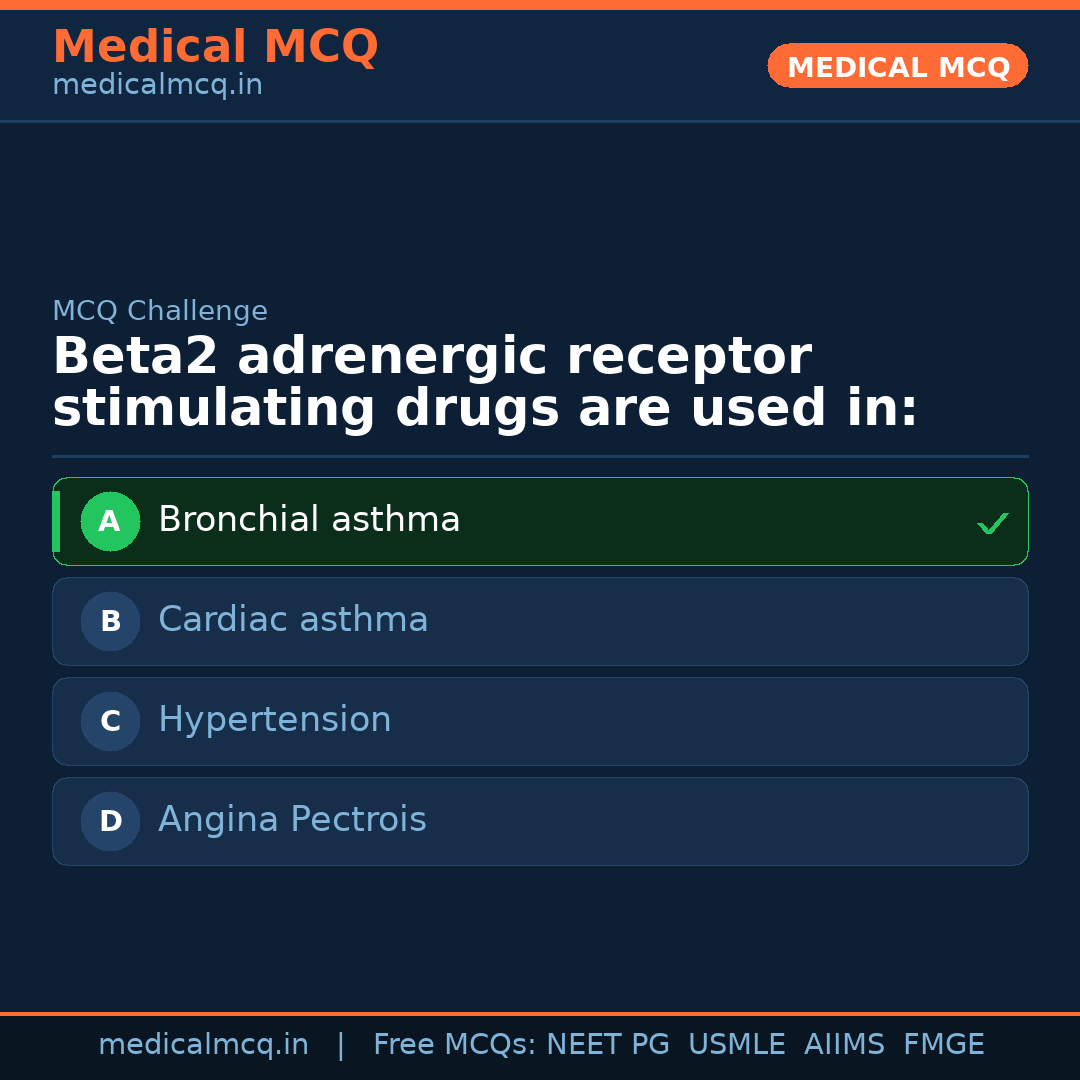The height and width of the screenshot is (1080, 1080).
Task: Pick the D option circle
Action: coord(110,821)
